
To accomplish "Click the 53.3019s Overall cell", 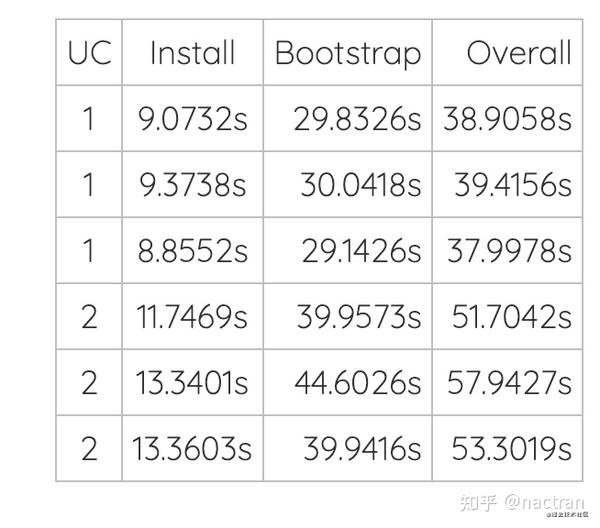I will 511,448.
